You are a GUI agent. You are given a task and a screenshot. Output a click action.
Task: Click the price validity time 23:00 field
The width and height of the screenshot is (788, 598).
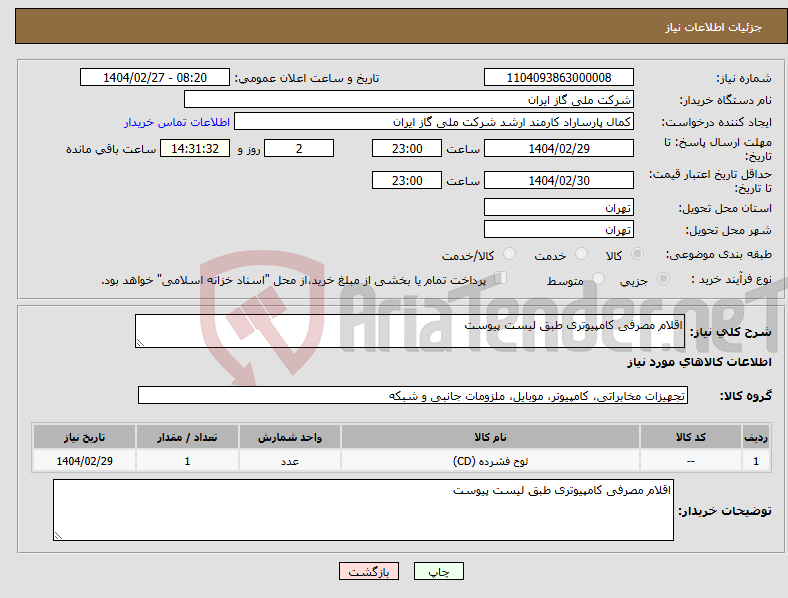point(407,180)
